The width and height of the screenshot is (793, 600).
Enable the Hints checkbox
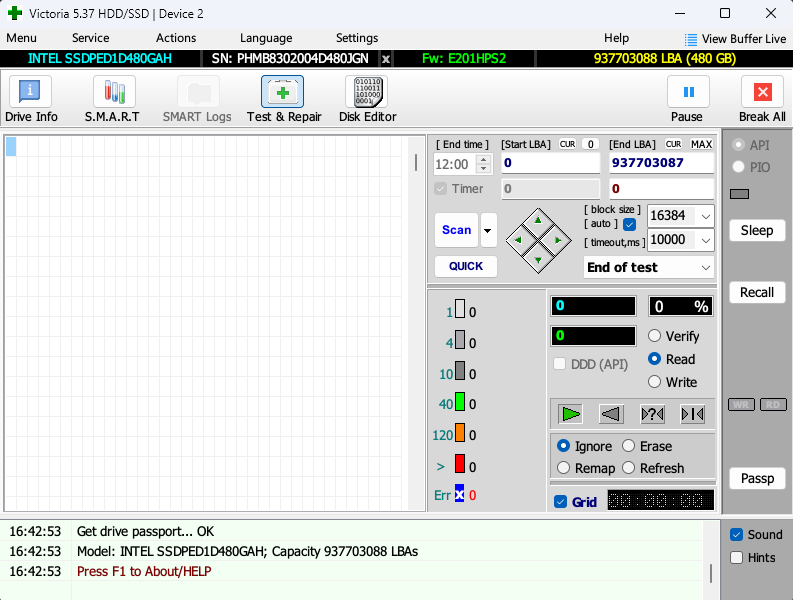736,558
